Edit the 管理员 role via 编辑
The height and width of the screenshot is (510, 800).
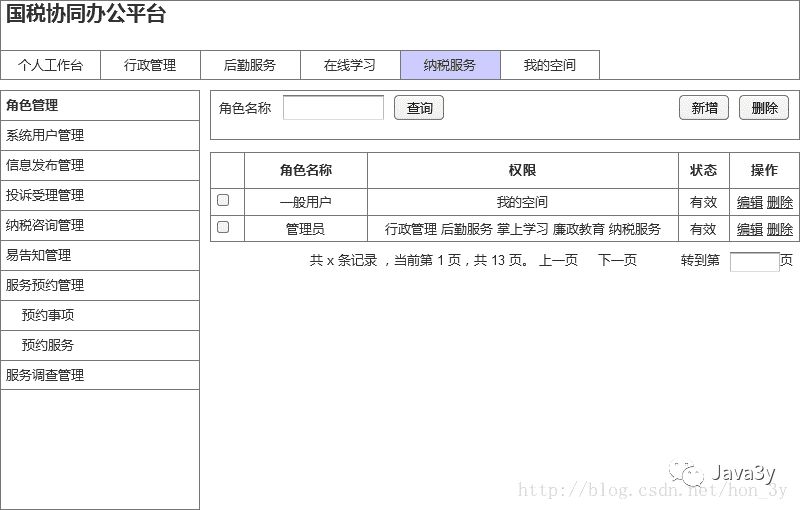(x=750, y=230)
